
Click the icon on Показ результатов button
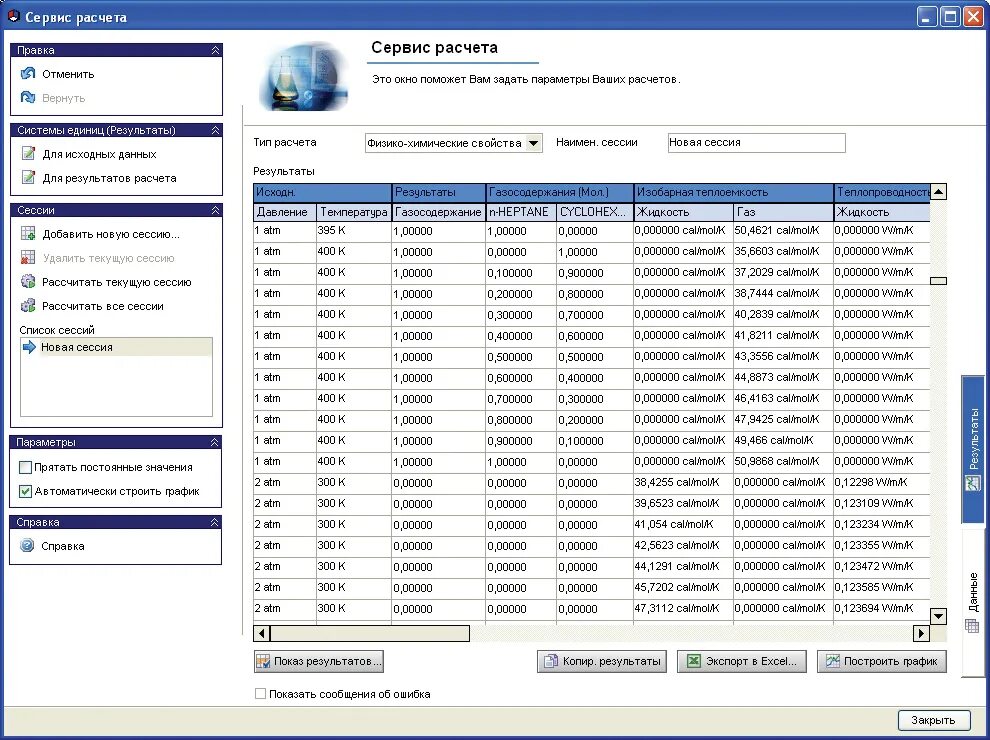pos(263,661)
